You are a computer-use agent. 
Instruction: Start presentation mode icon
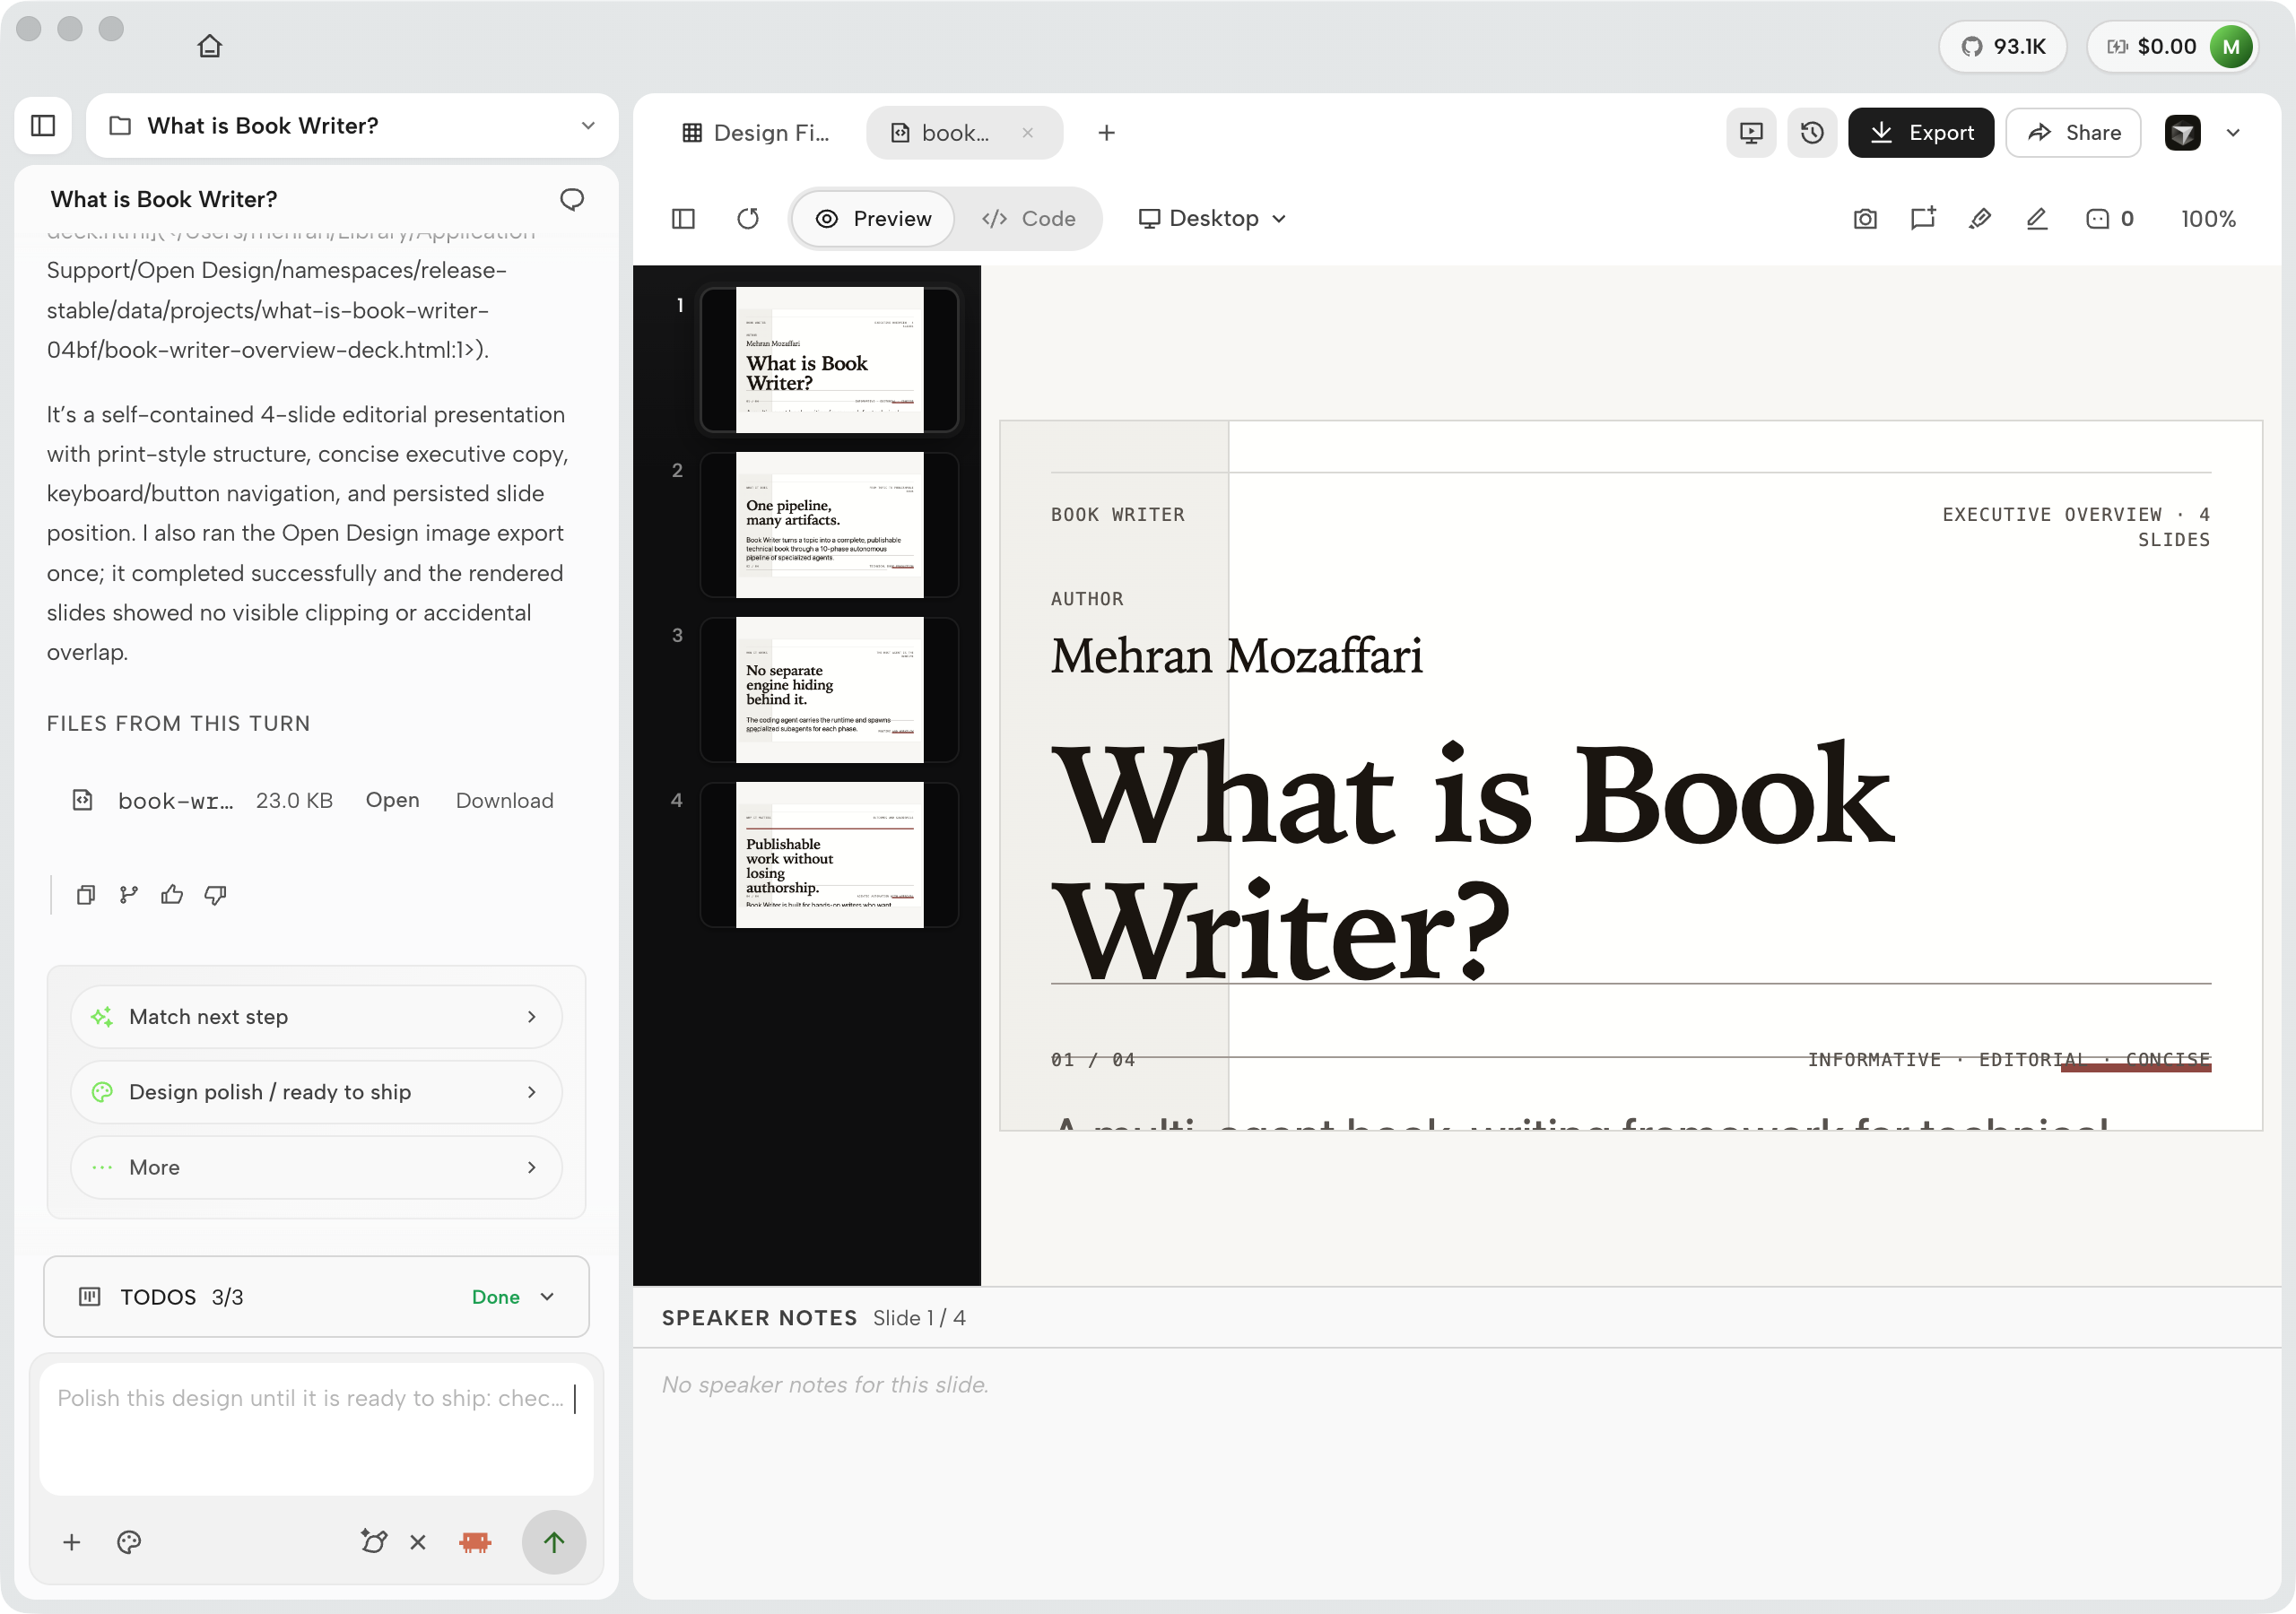coord(1751,133)
